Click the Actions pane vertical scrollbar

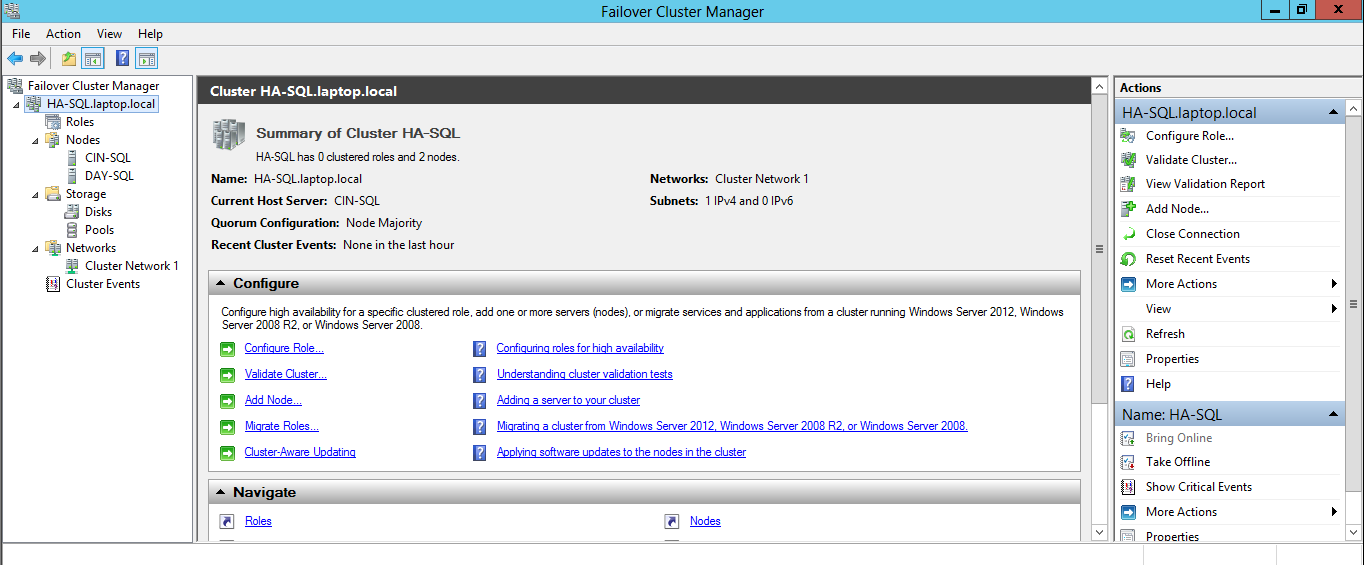pos(1354,304)
